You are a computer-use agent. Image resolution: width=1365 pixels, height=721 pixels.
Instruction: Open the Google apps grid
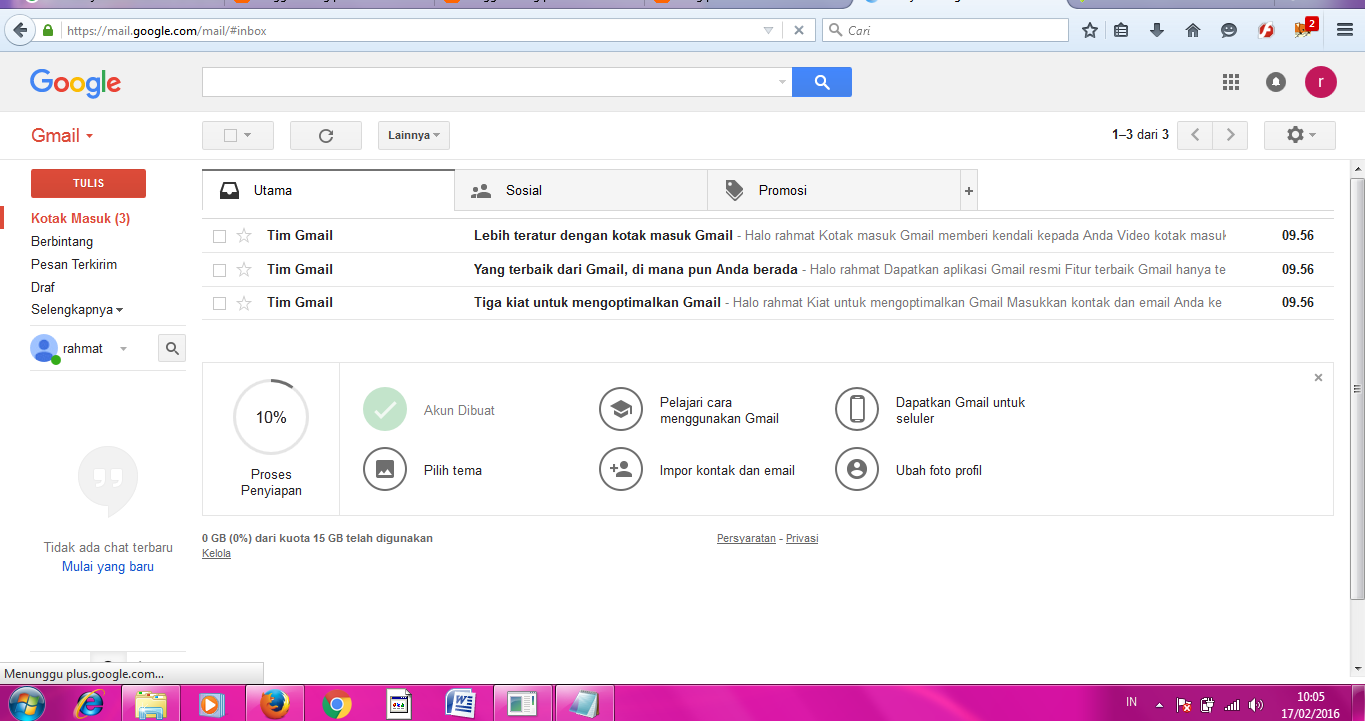(1231, 82)
